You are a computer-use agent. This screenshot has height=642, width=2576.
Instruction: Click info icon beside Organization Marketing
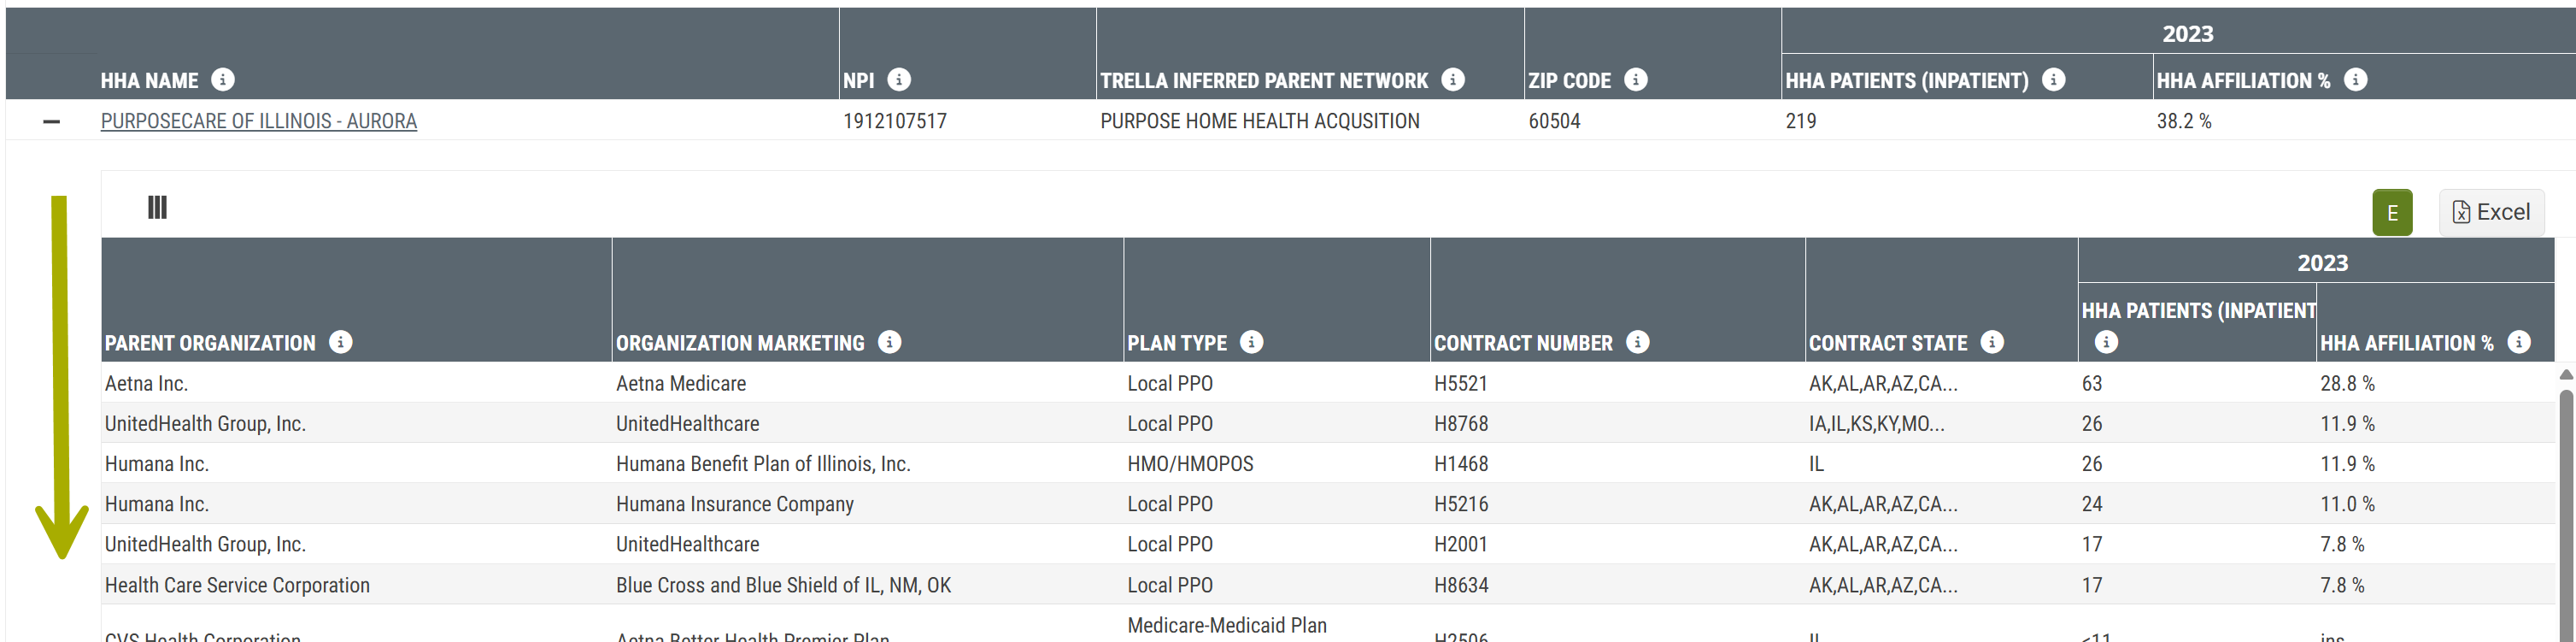(x=889, y=342)
